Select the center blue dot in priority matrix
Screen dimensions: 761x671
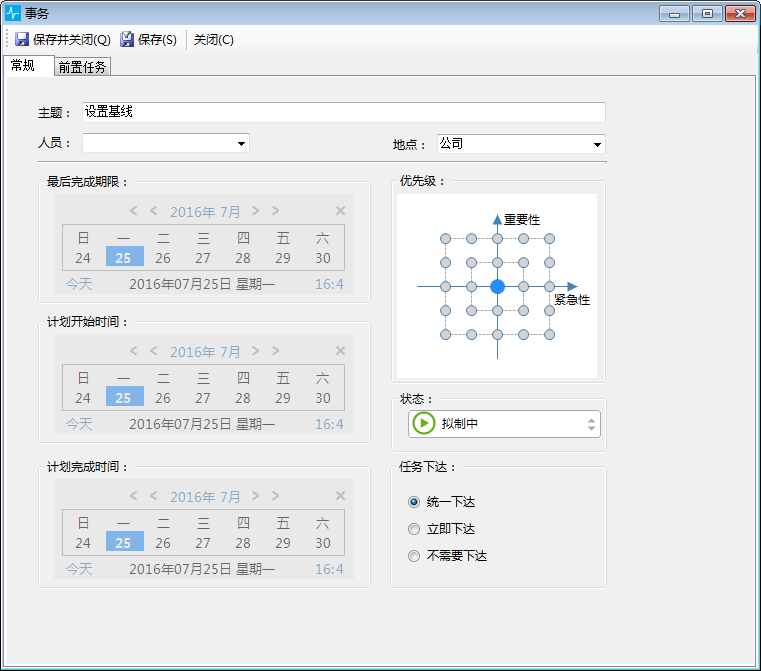tap(497, 286)
